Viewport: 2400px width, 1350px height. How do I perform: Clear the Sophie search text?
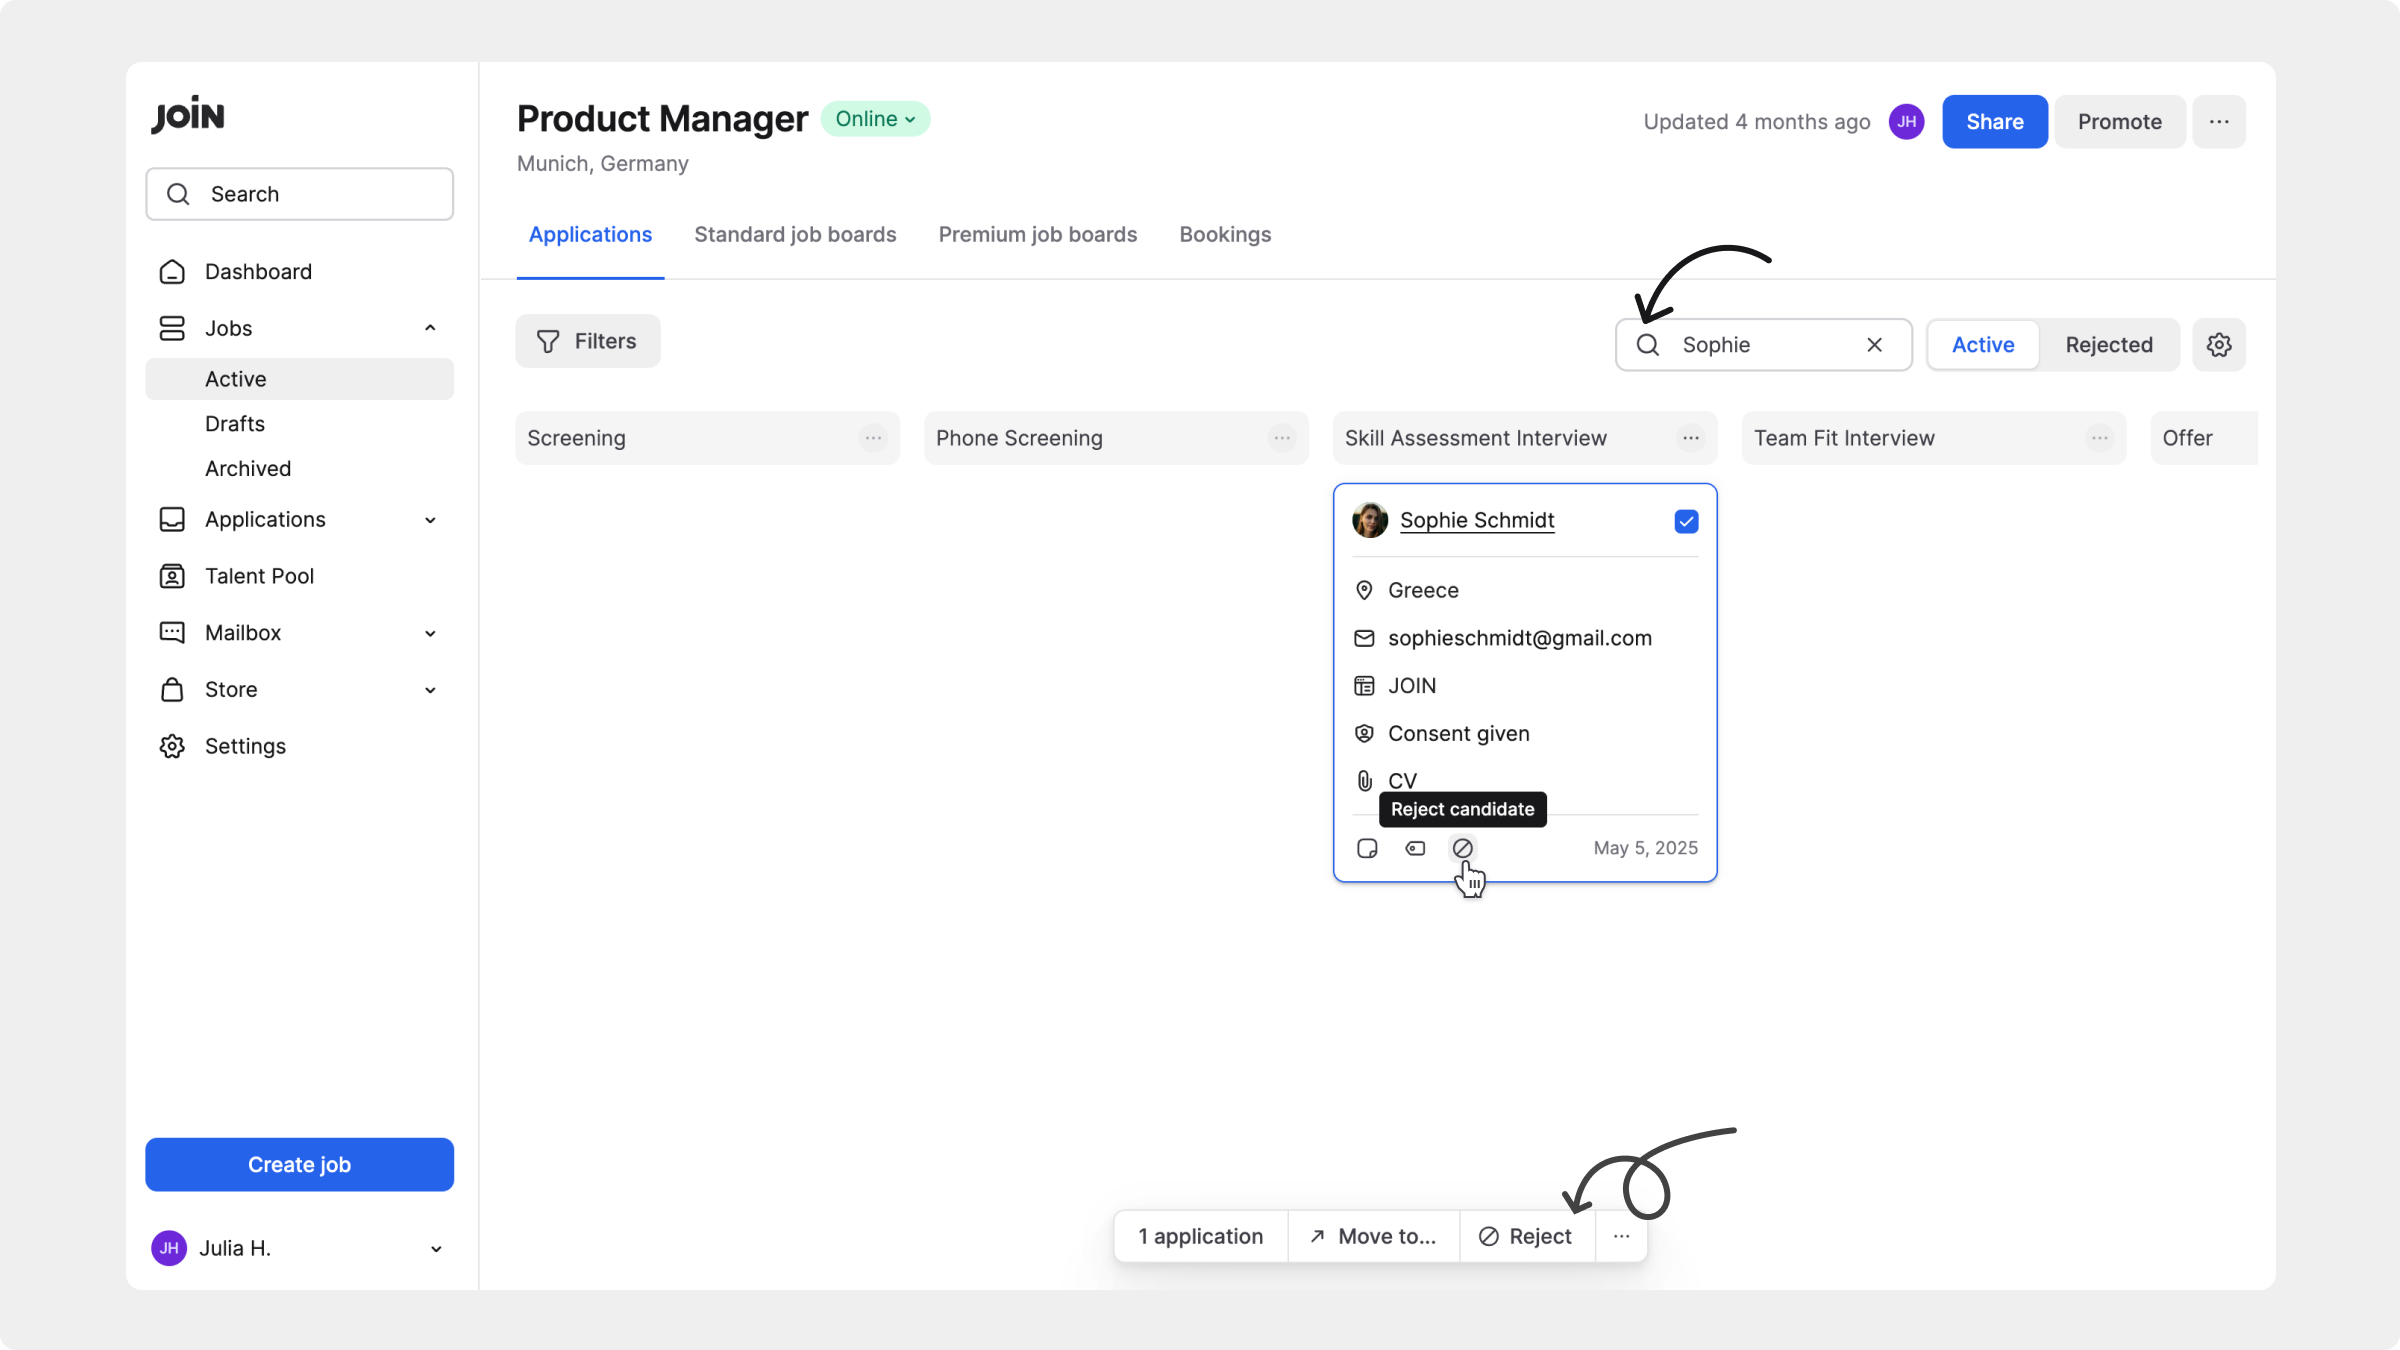tap(1874, 345)
